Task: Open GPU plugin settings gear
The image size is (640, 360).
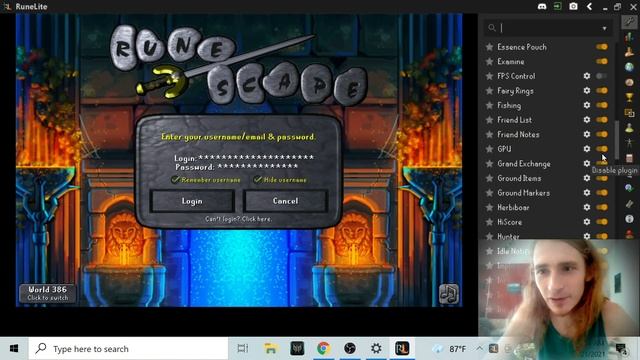Action: [587, 149]
